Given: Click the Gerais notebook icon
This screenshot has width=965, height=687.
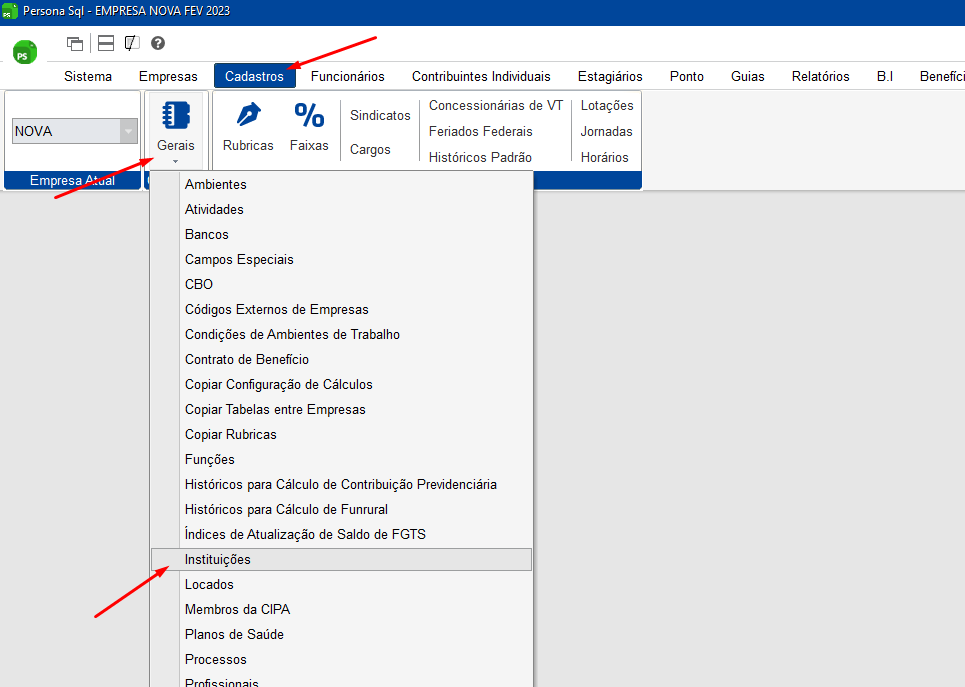Looking at the screenshot, I should coord(175,116).
